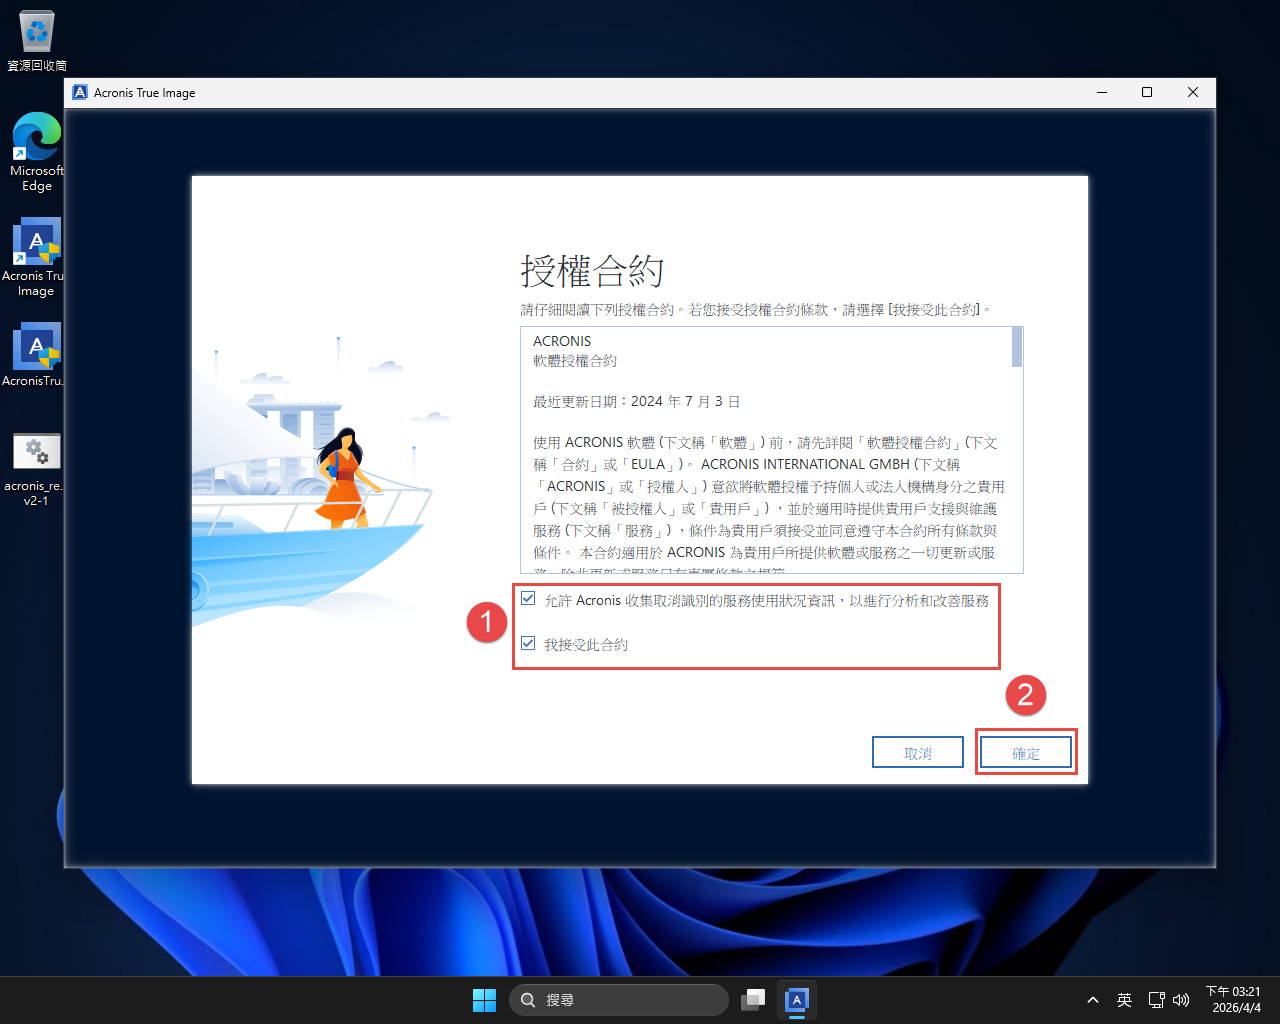Open the Recycle Bin desktop icon
The width and height of the screenshot is (1280, 1024).
pyautogui.click(x=37, y=41)
